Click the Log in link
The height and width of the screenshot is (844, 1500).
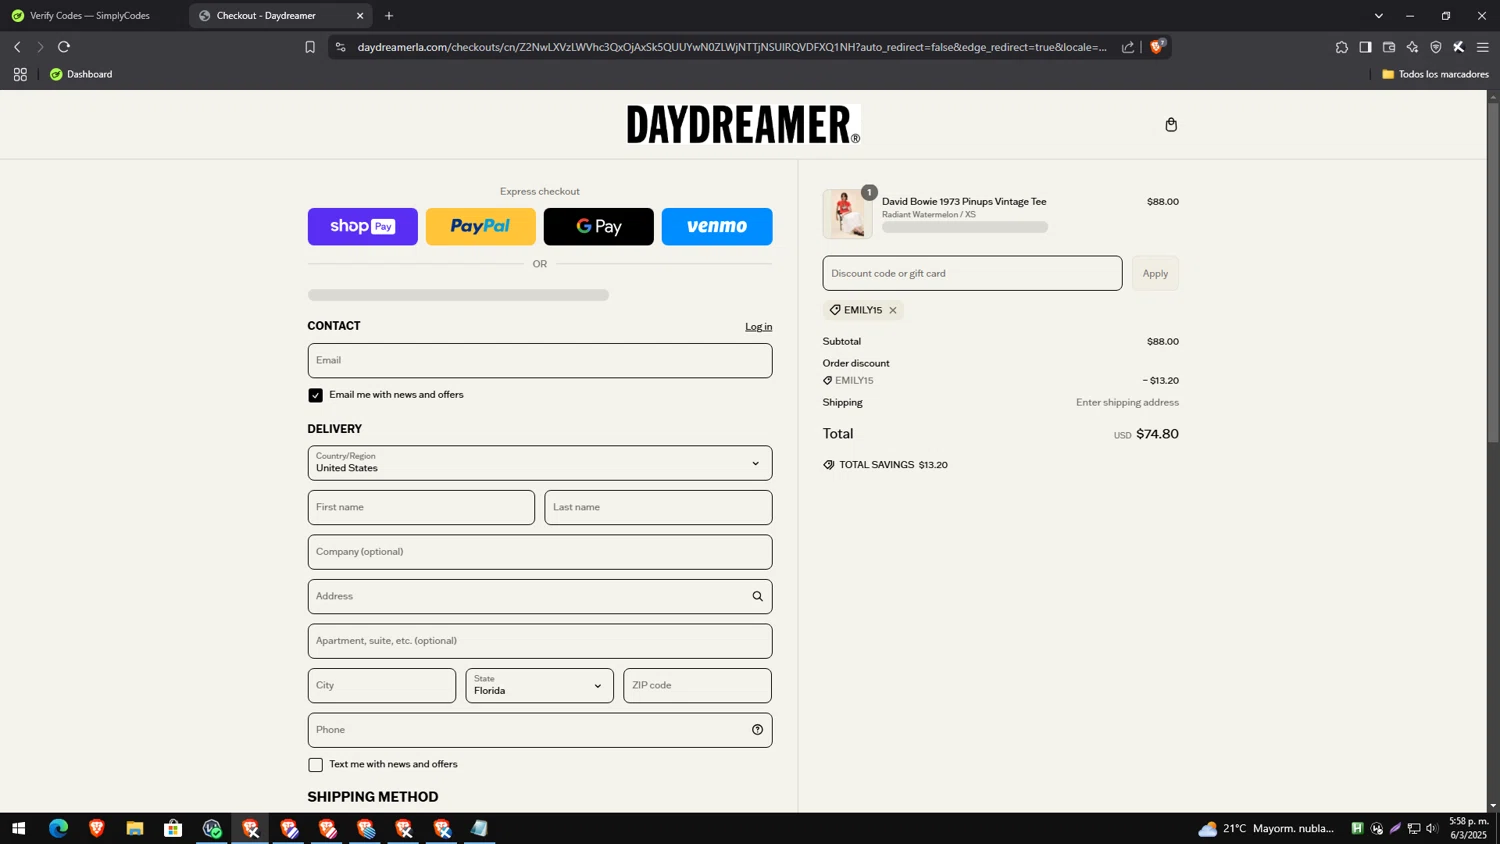tap(758, 327)
